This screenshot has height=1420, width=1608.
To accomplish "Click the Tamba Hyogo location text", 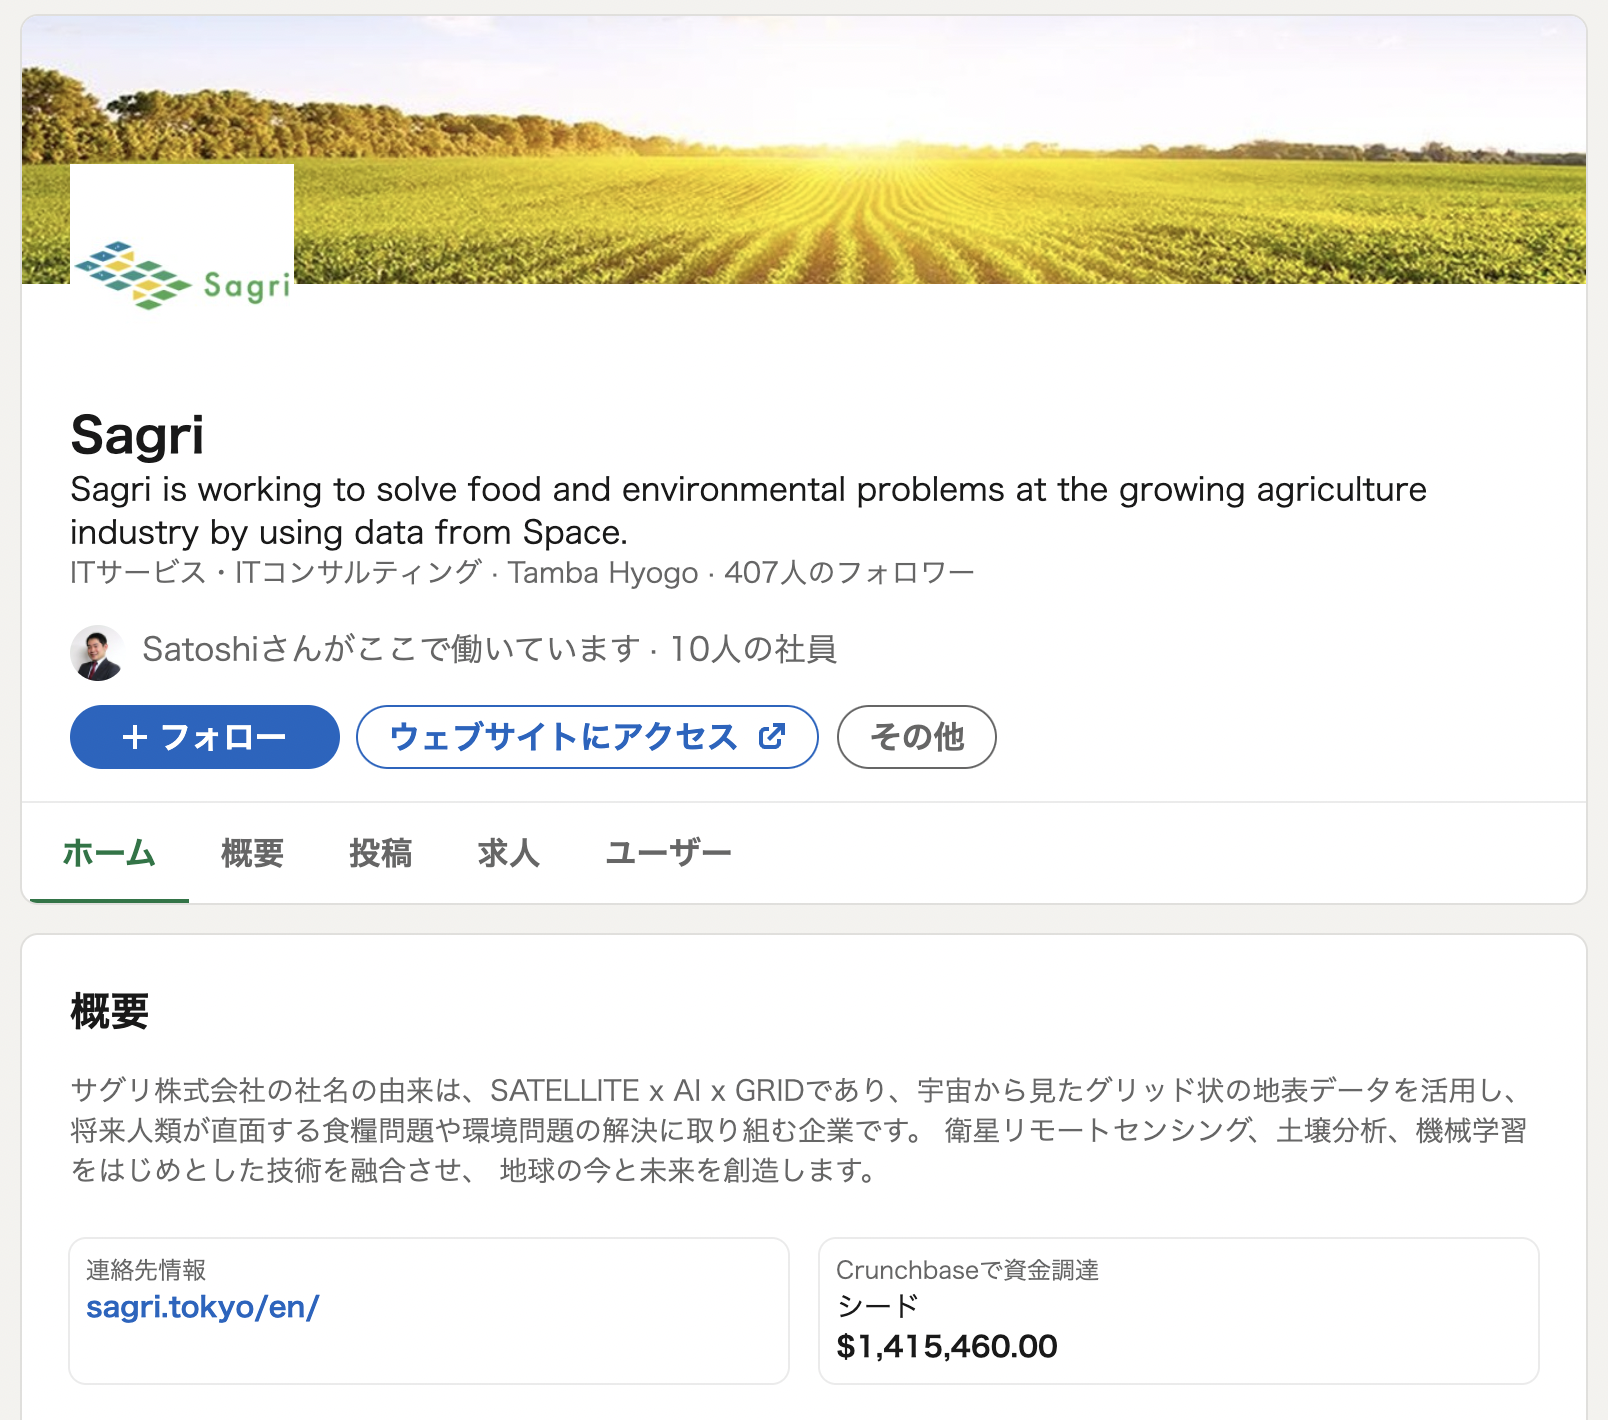I will pos(603,573).
